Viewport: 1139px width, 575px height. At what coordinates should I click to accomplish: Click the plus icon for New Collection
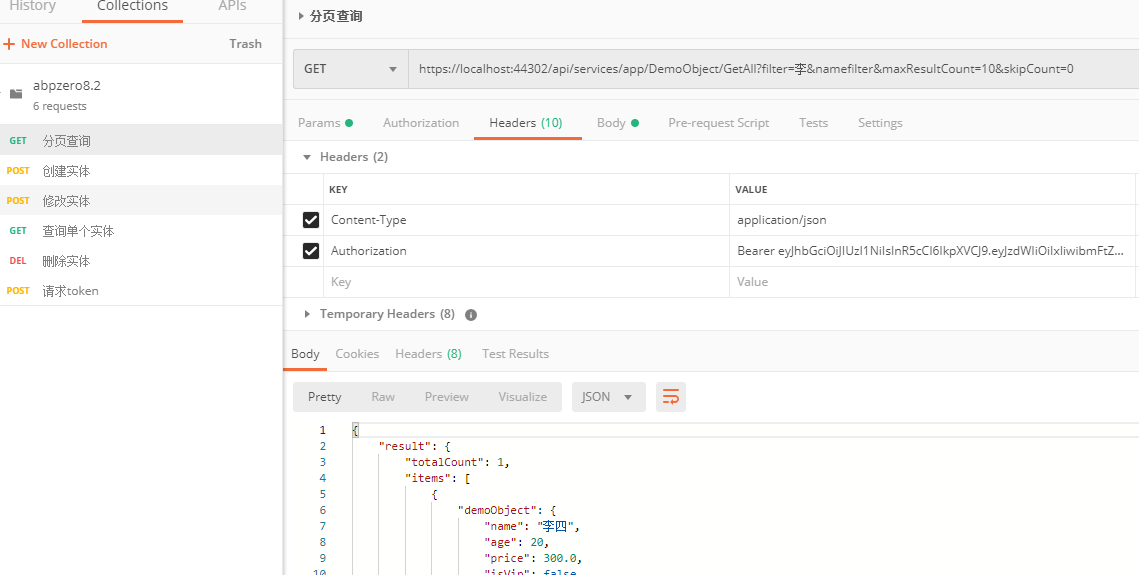9,44
